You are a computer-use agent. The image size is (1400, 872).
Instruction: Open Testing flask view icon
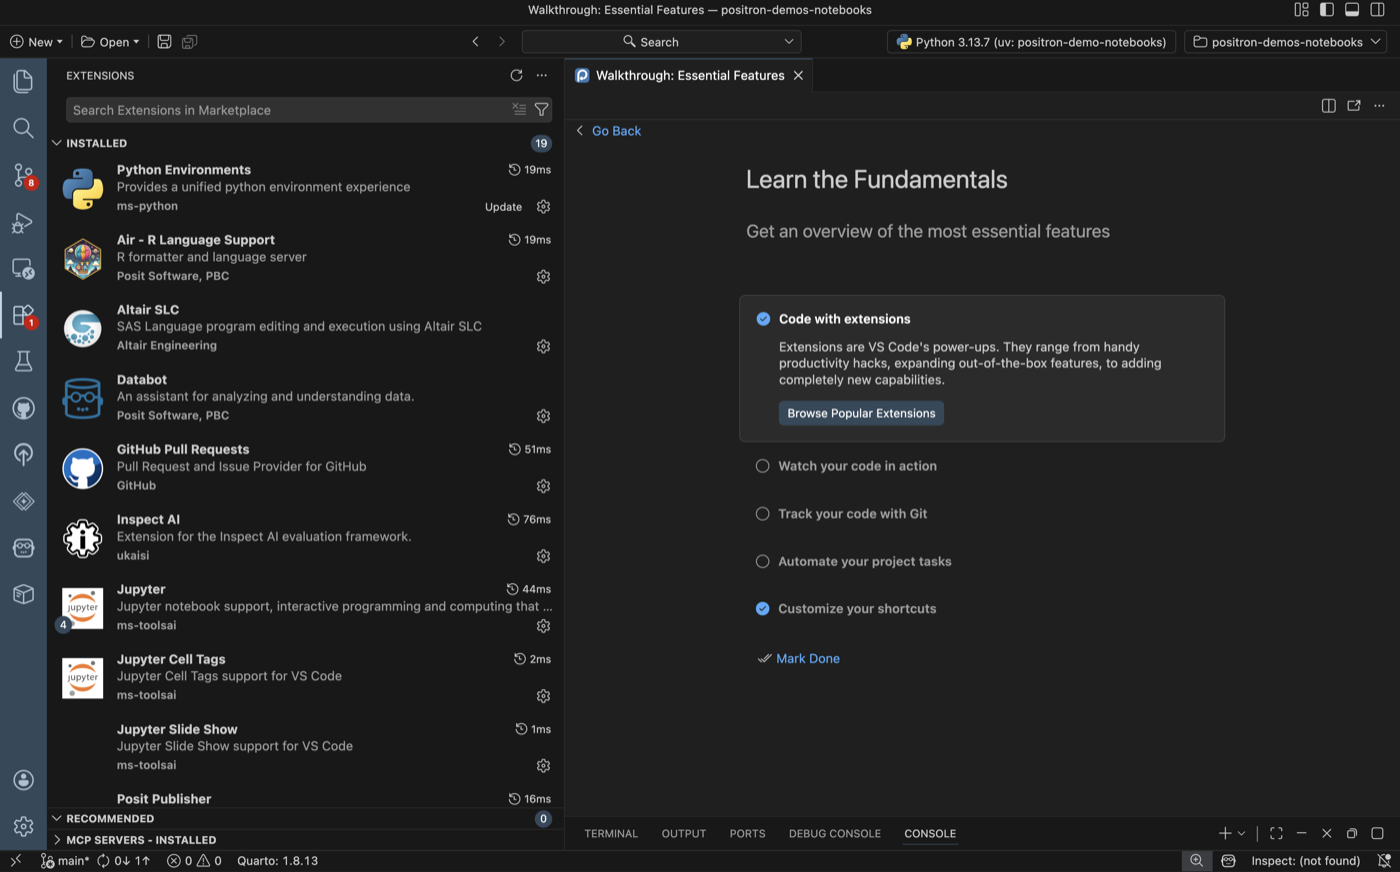click(x=23, y=361)
